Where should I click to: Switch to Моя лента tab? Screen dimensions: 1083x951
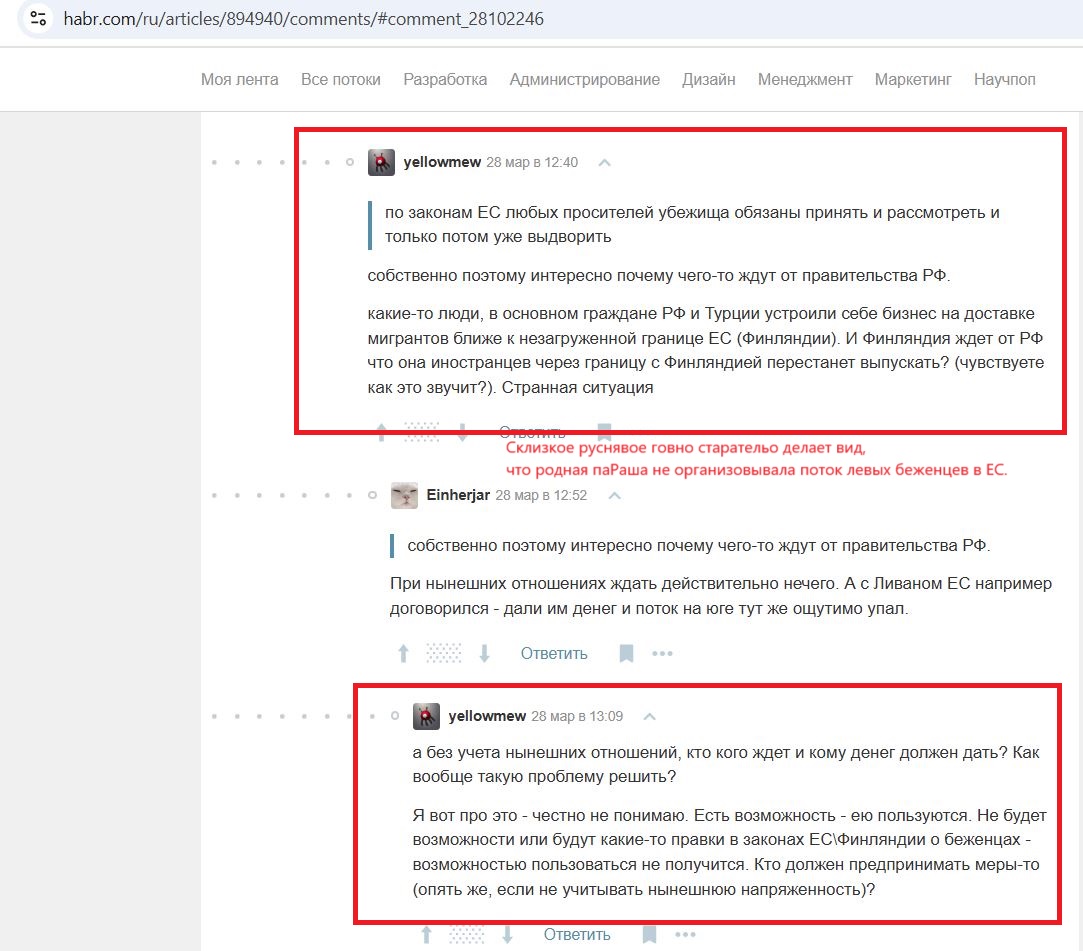tap(240, 79)
